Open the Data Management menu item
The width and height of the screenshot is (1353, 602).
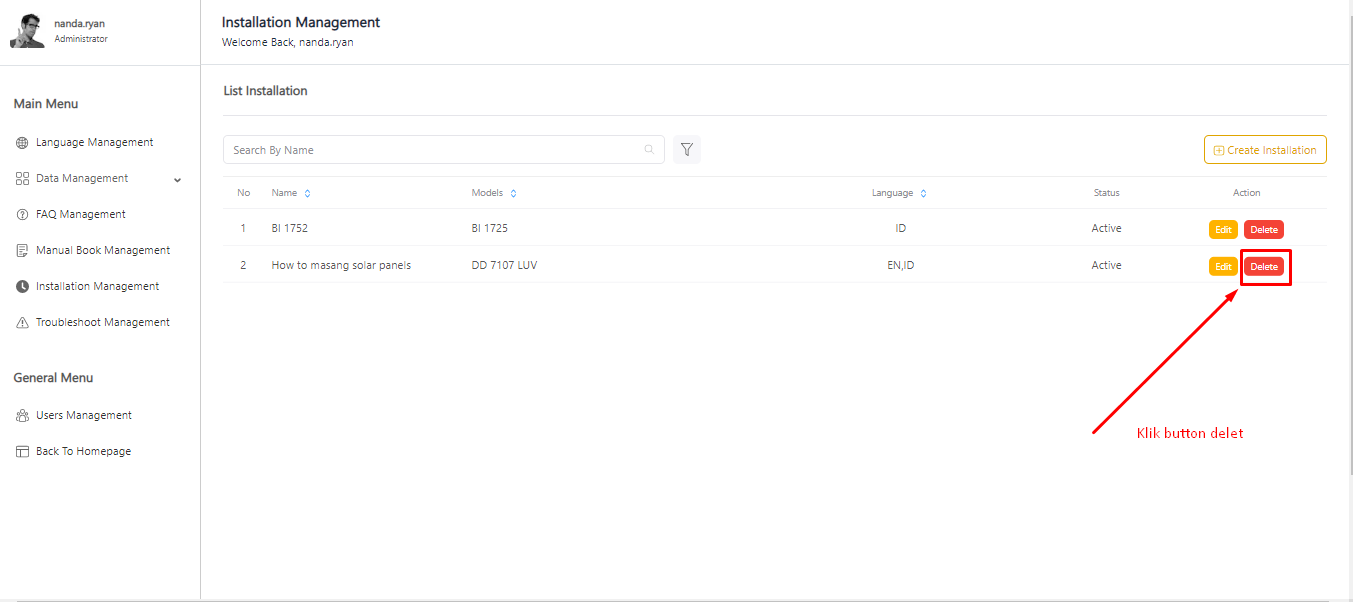82,179
